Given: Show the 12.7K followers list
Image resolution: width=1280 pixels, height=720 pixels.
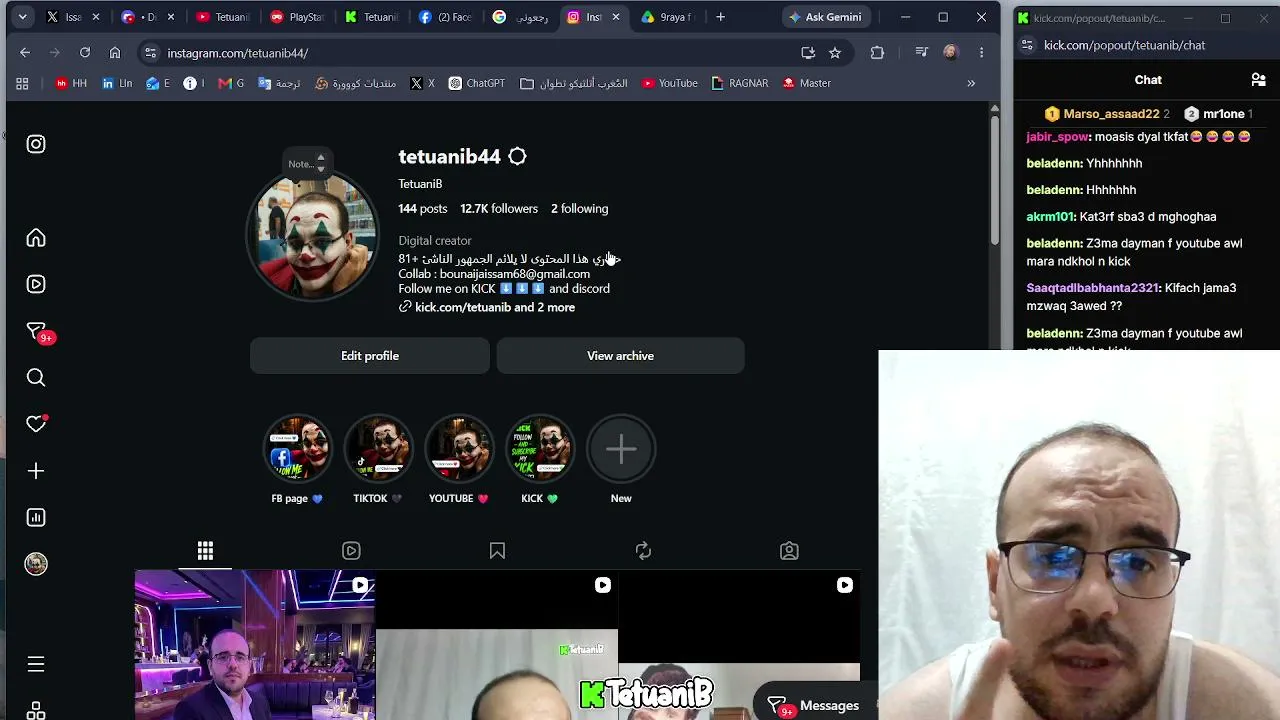Looking at the screenshot, I should pos(499,209).
